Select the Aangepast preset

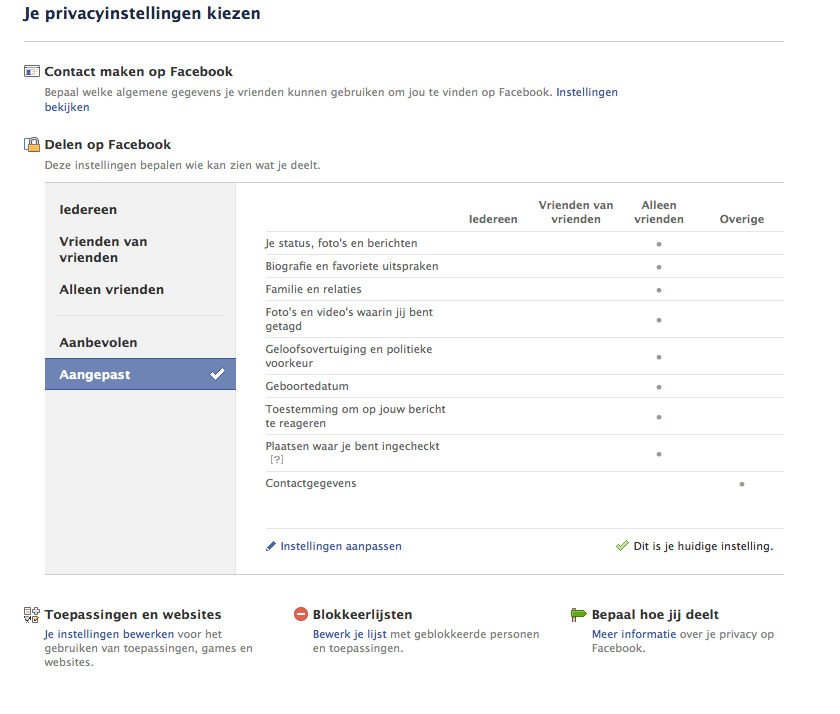click(x=140, y=374)
